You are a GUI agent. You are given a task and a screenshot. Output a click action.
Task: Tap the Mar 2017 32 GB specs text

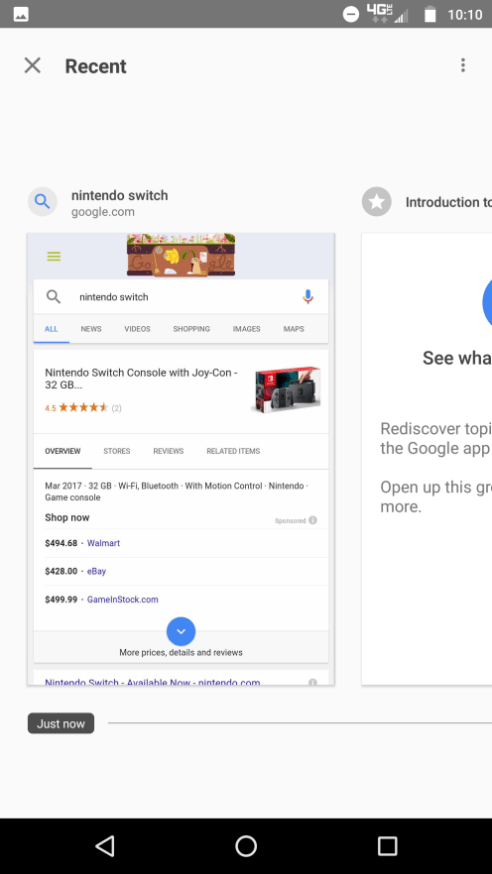pyautogui.click(x=177, y=492)
